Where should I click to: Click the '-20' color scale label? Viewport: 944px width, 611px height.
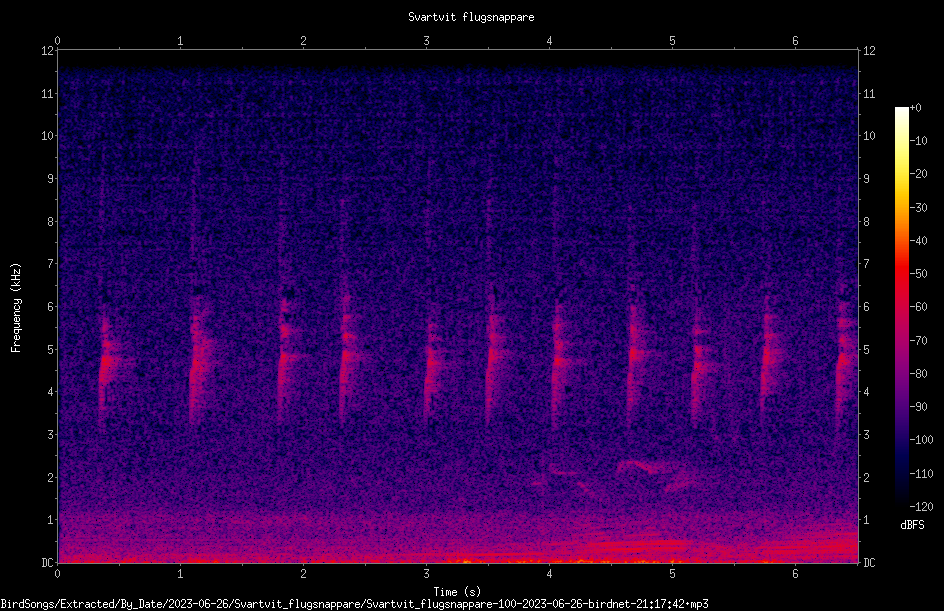(918, 174)
